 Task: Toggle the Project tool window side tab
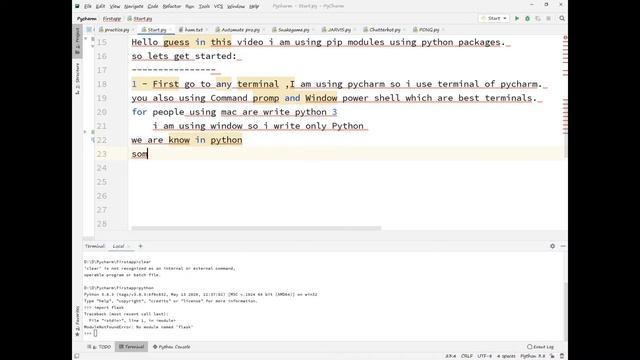[77, 42]
